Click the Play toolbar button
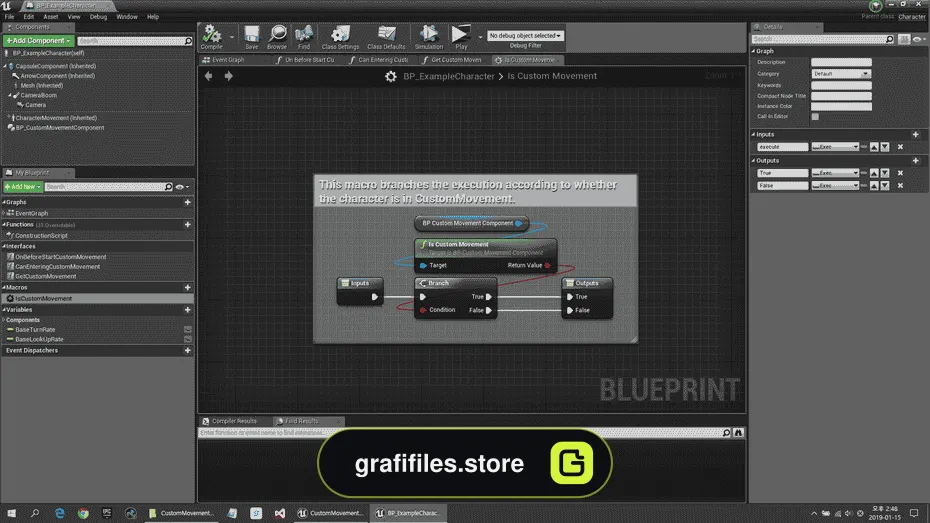 (x=461, y=37)
